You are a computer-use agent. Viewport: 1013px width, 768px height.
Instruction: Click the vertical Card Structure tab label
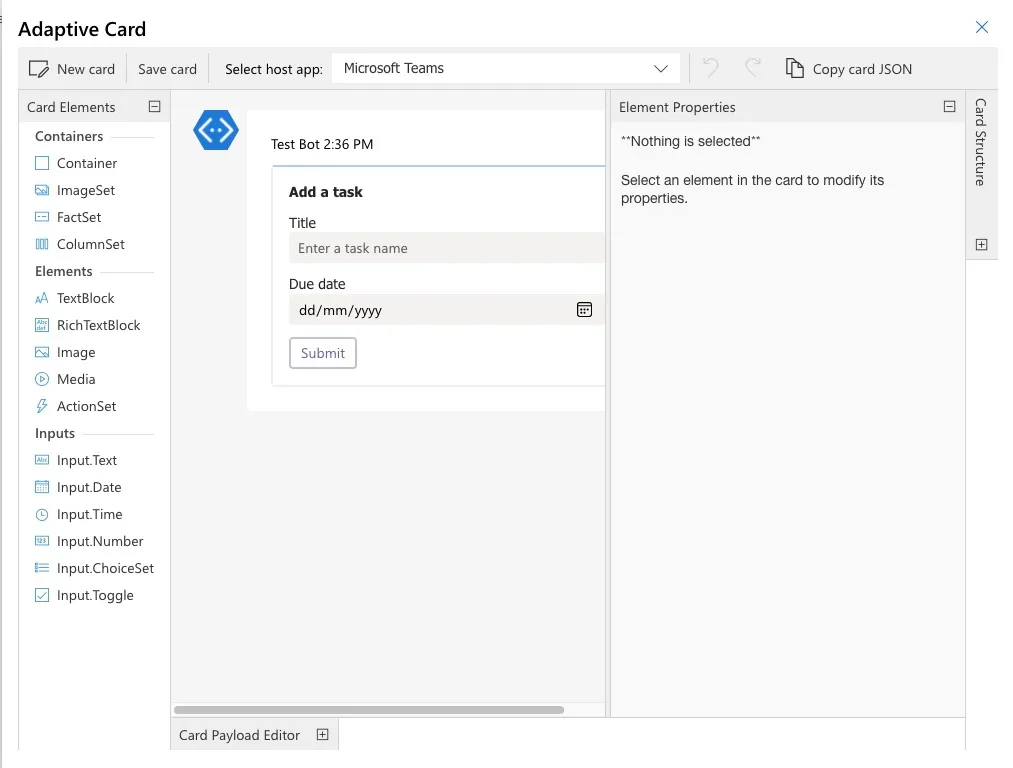coord(981,142)
